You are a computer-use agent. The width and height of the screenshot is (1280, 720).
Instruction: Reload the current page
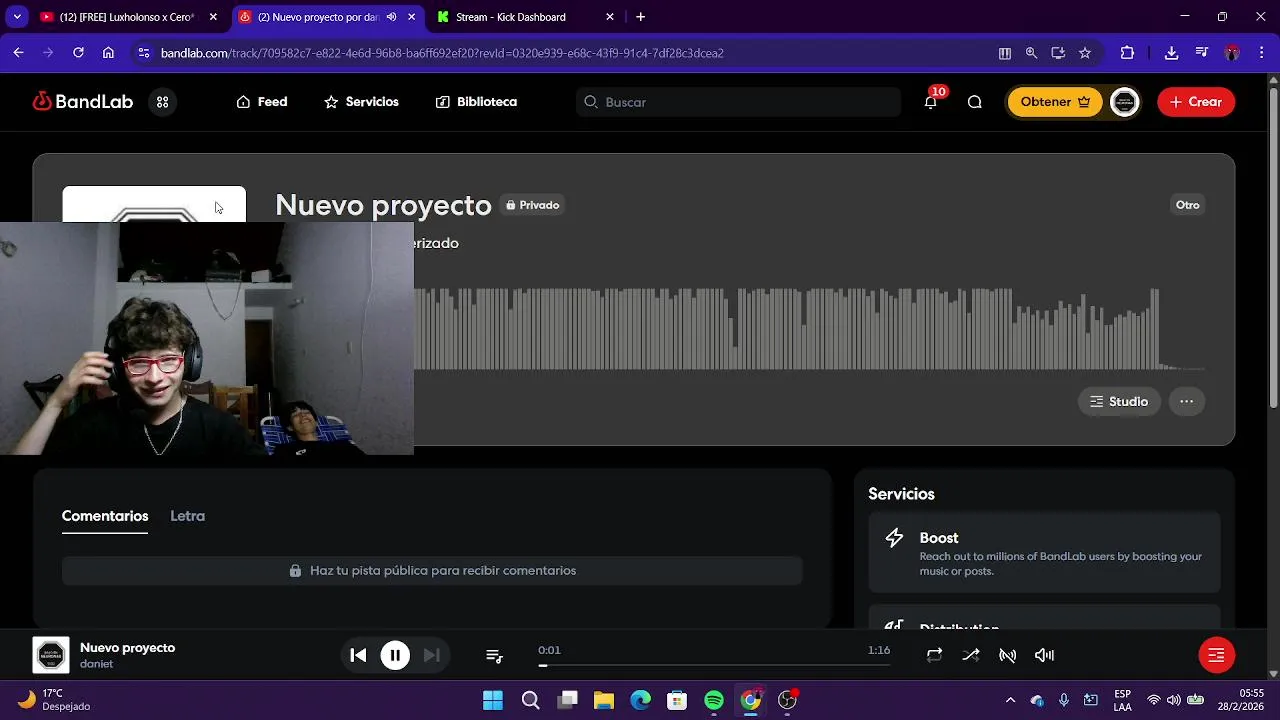pyautogui.click(x=78, y=53)
